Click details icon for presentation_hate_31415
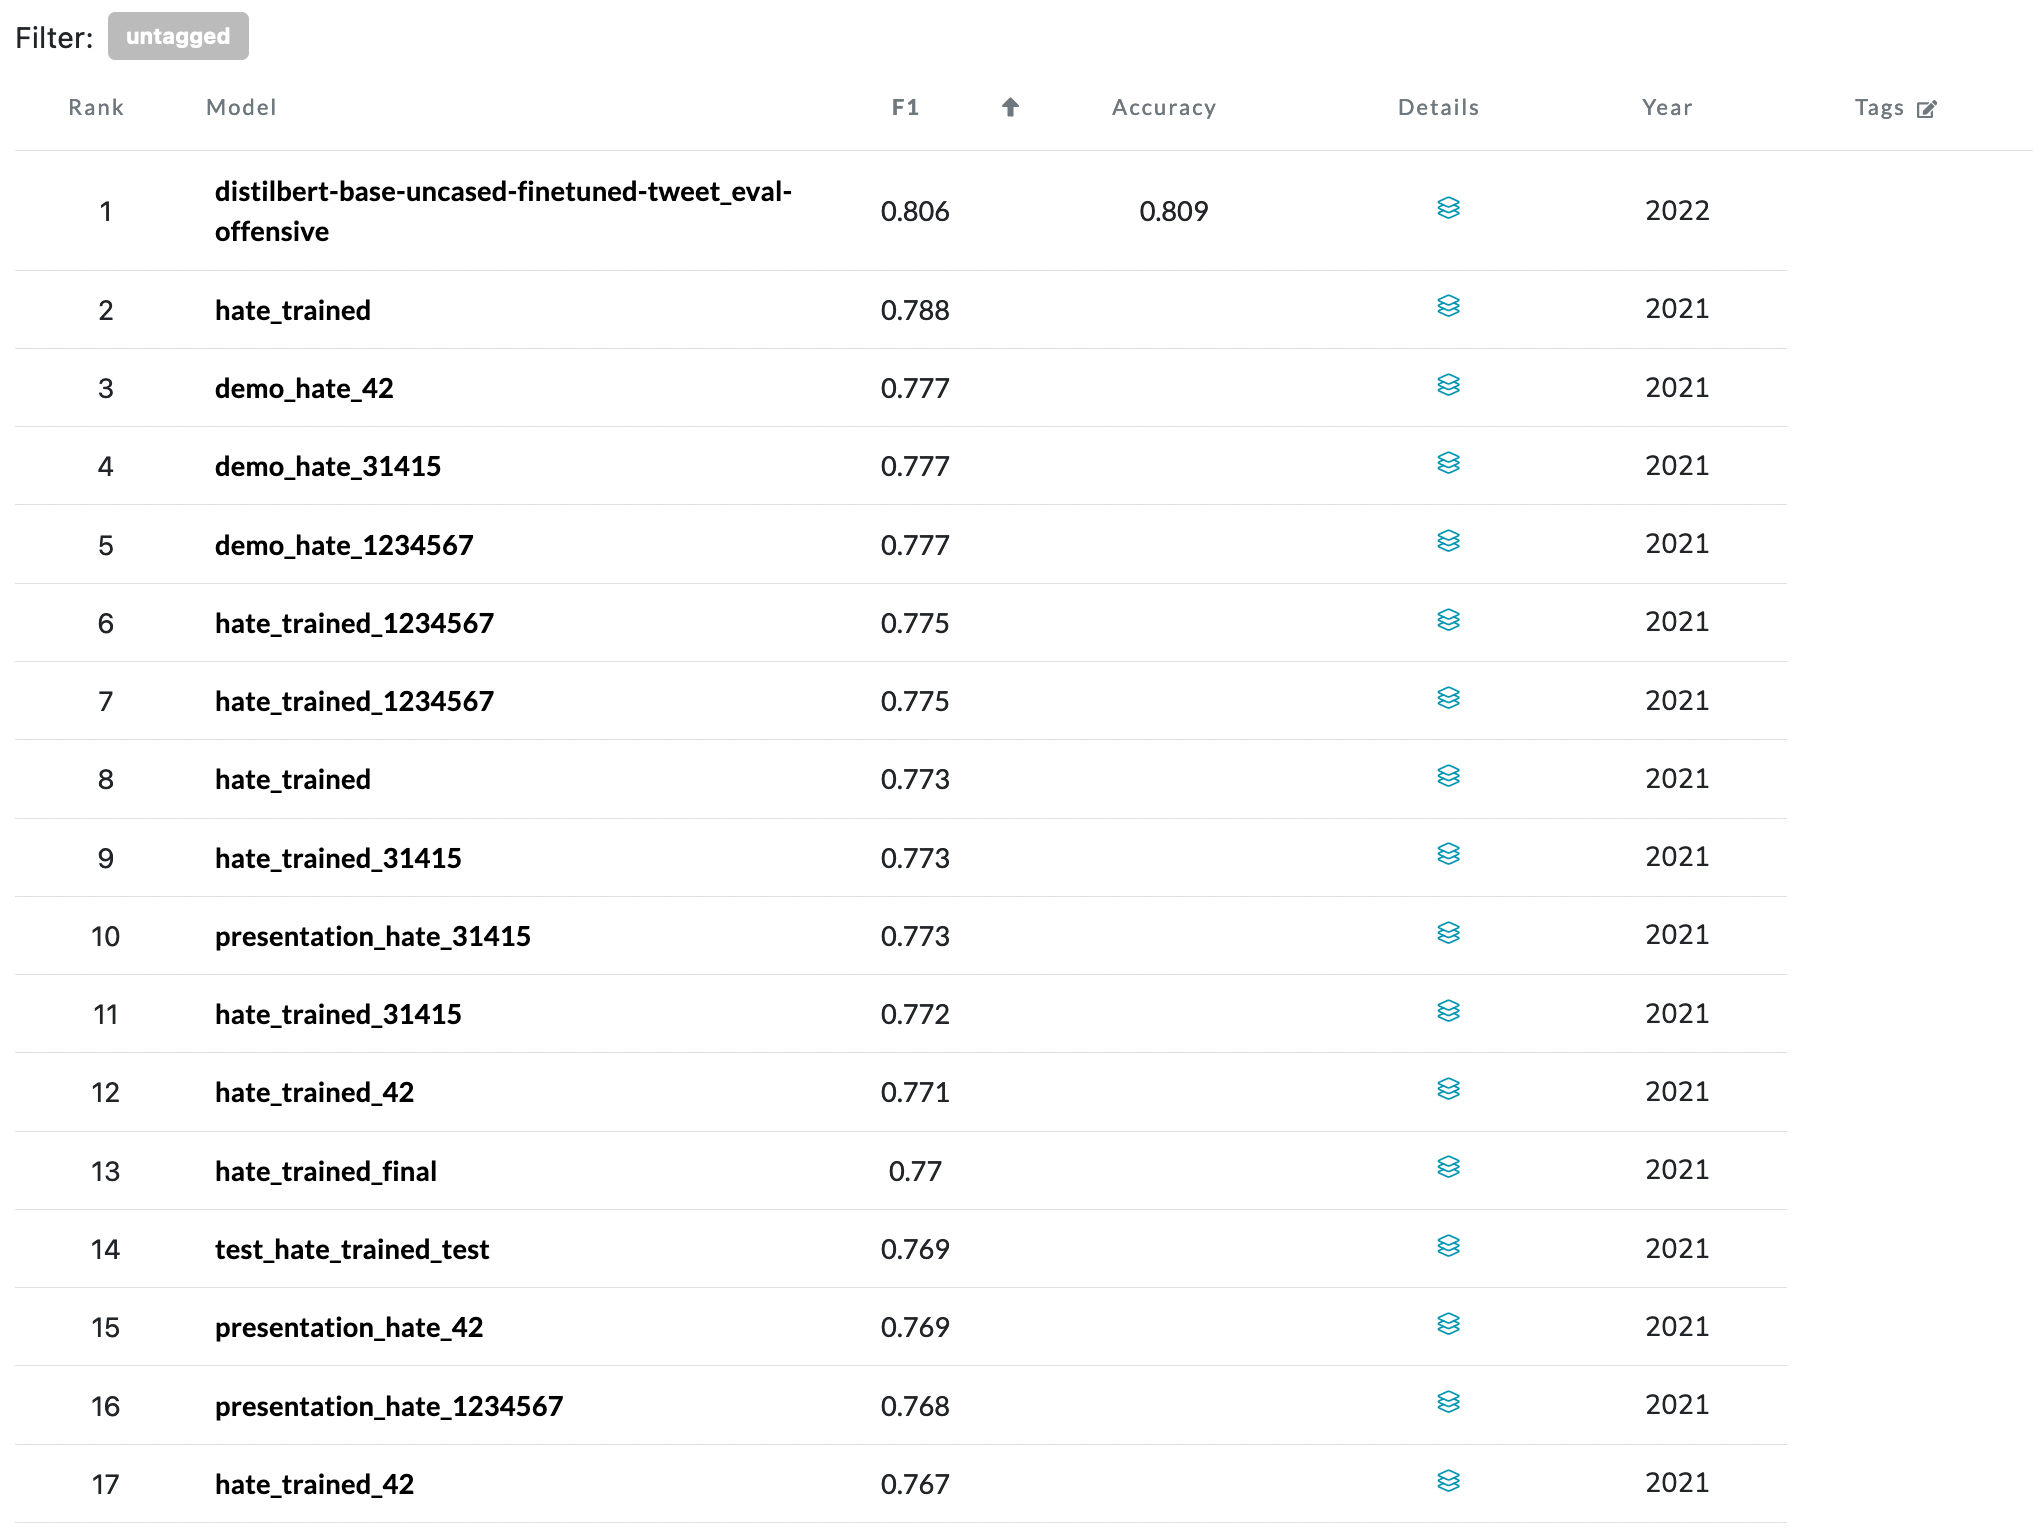 [1447, 933]
